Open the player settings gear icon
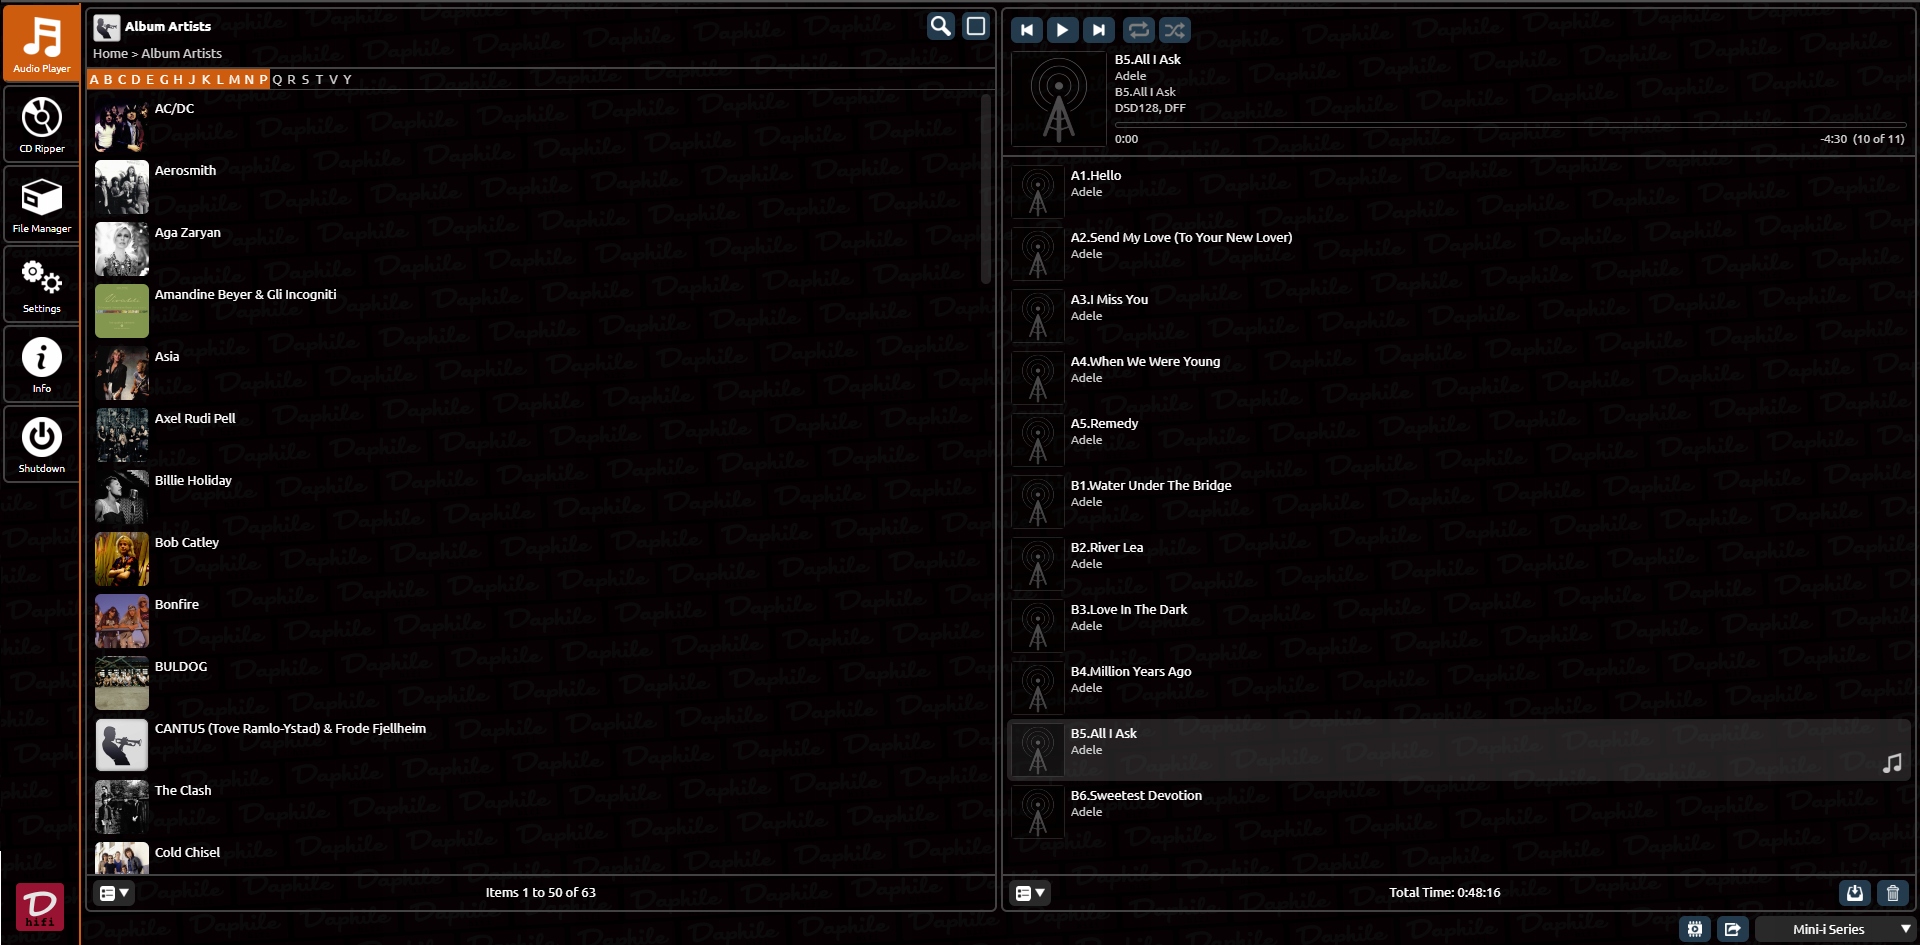1920x945 pixels. (x=1695, y=929)
